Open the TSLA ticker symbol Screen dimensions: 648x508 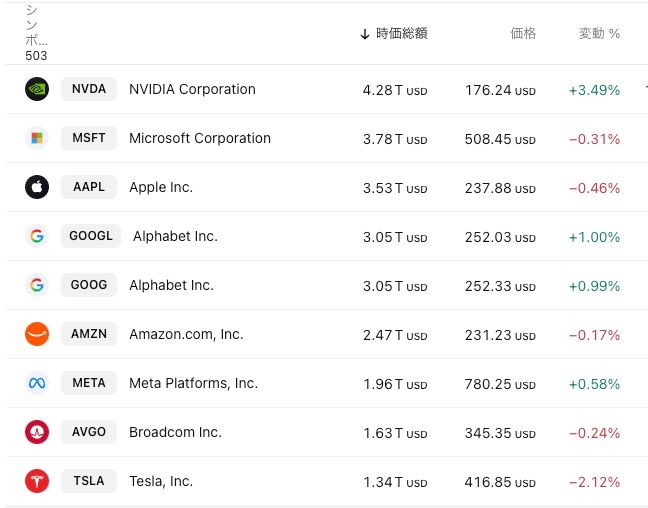89,481
